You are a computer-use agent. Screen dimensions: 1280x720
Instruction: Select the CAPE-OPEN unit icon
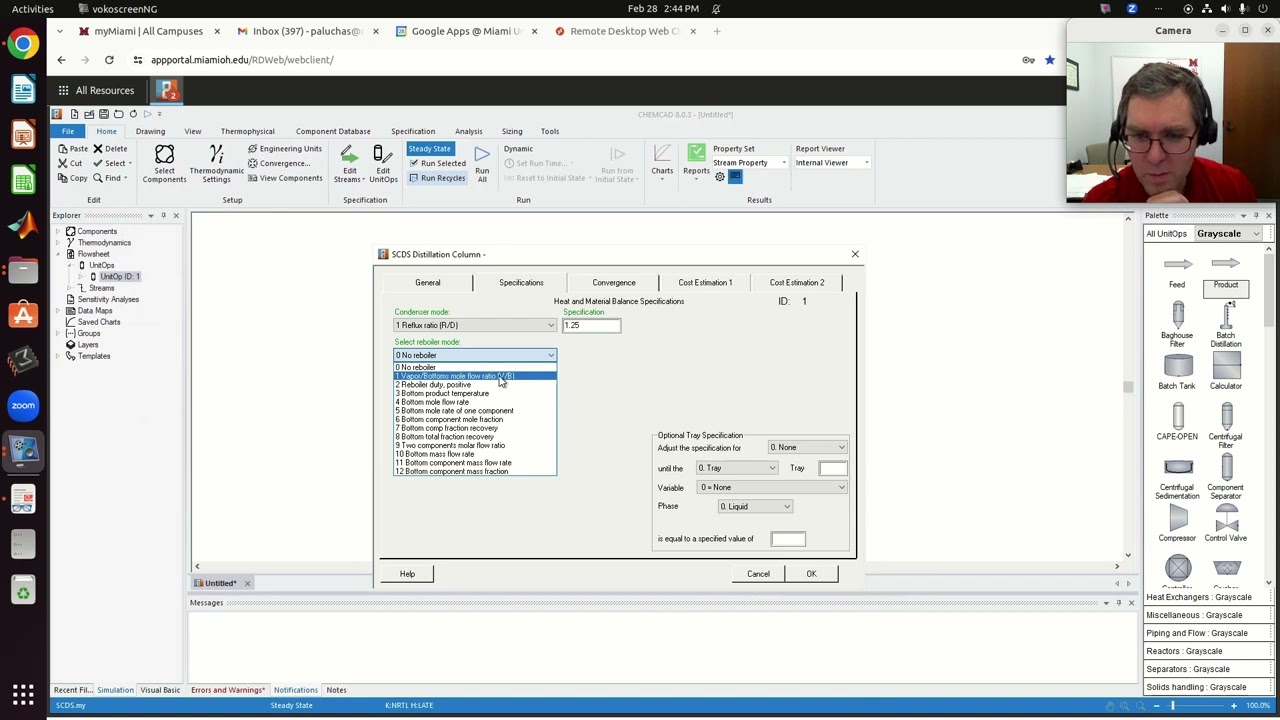1177,416
